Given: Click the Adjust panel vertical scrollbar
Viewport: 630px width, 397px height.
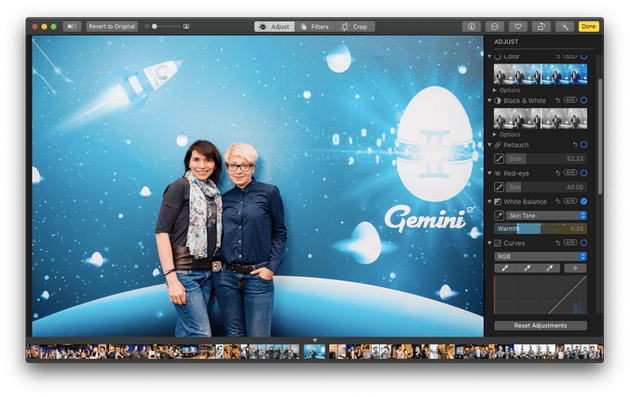Looking at the screenshot, I should [x=600, y=137].
